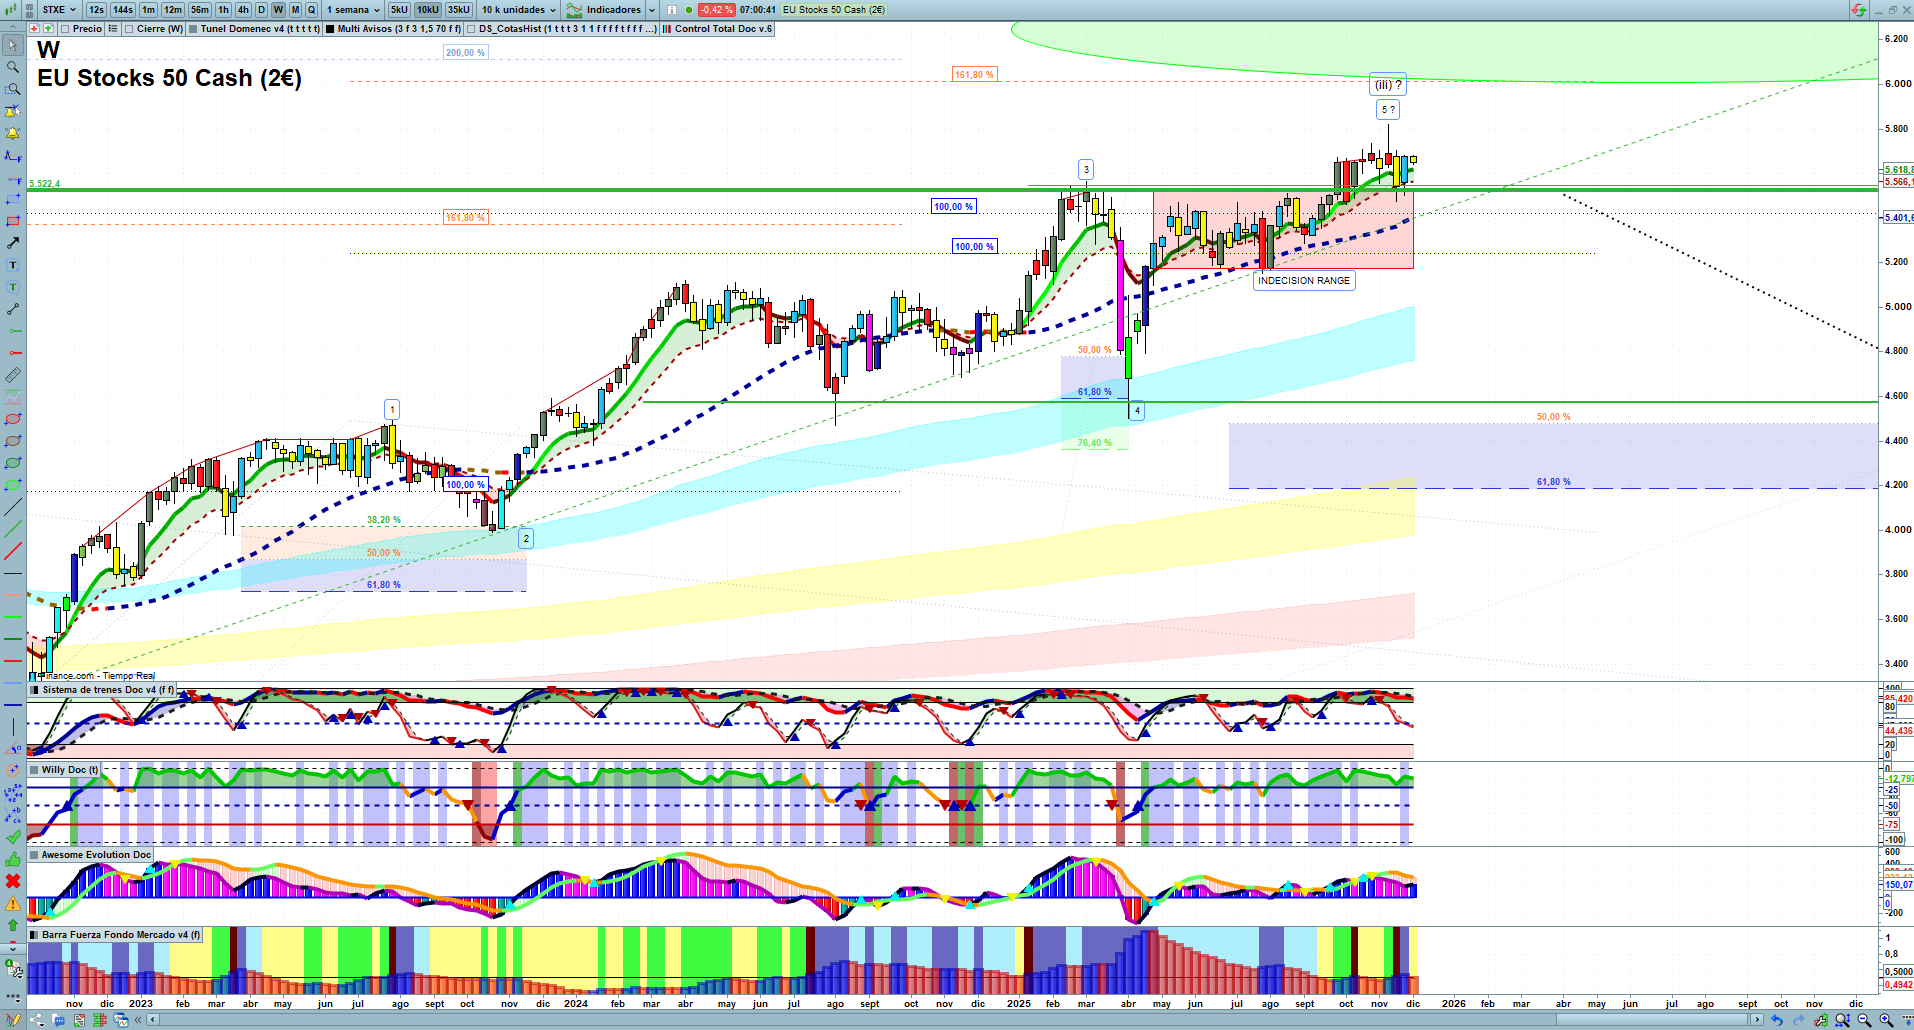Click the pencil drawing icon in bottom bar
The height and width of the screenshot is (1030, 1914).
pyautogui.click(x=13, y=1020)
